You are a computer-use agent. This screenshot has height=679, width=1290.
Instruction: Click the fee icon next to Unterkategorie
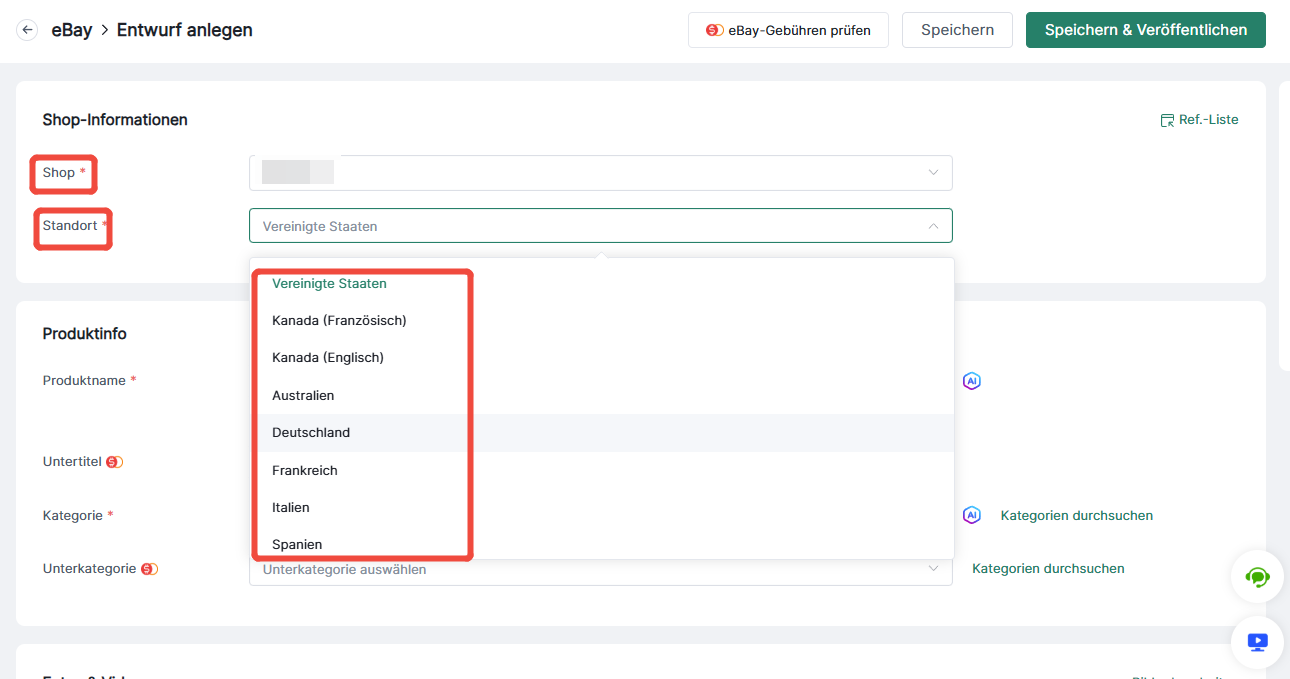coord(149,569)
